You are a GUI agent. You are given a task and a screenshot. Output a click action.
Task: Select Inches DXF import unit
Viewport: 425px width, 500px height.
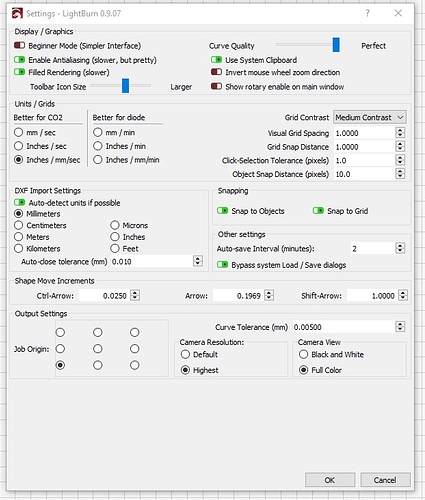pyautogui.click(x=115, y=237)
